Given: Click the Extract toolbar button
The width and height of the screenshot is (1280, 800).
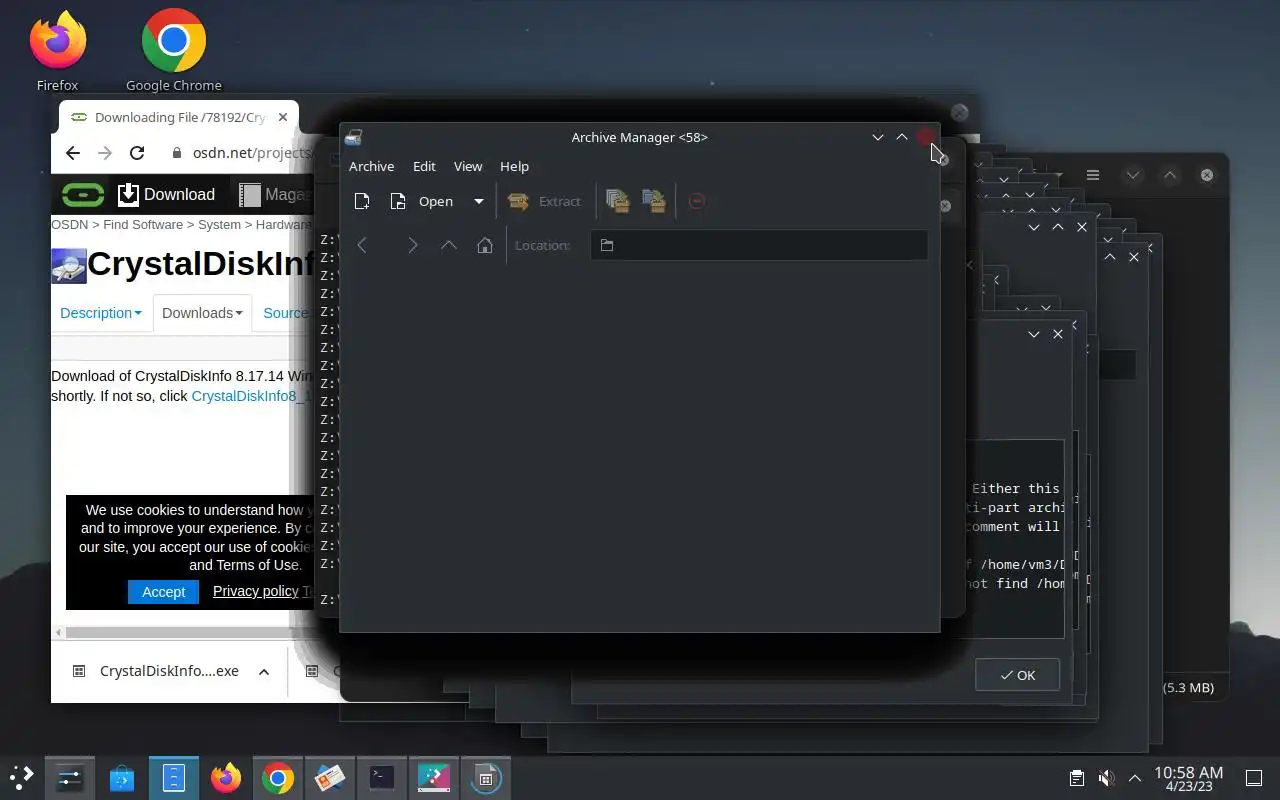Looking at the screenshot, I should (544, 202).
